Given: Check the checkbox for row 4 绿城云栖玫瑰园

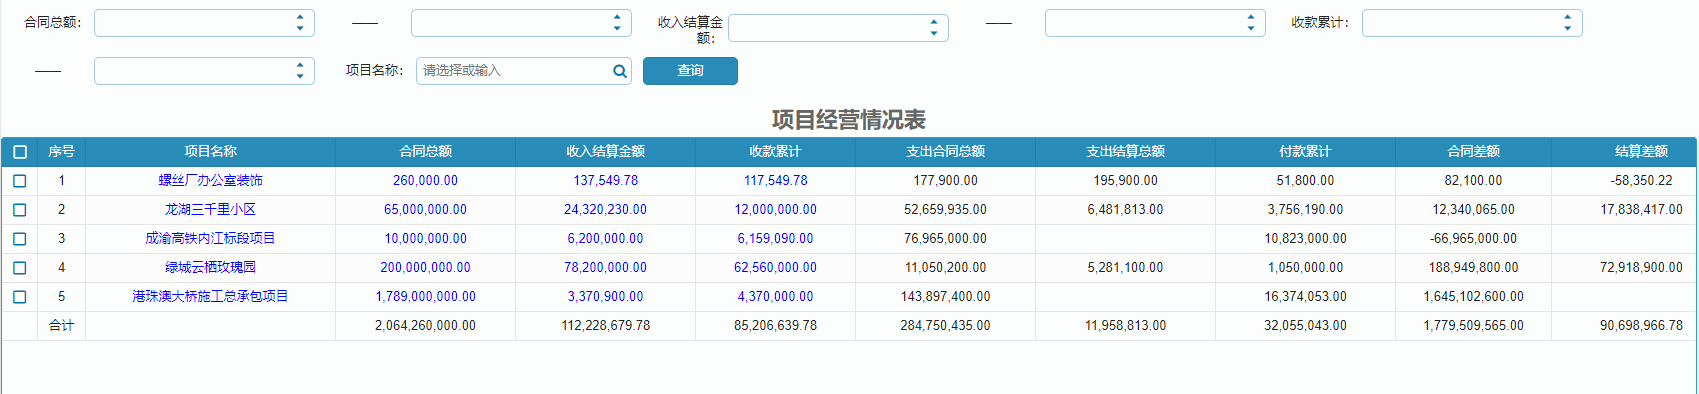Looking at the screenshot, I should 20,268.
